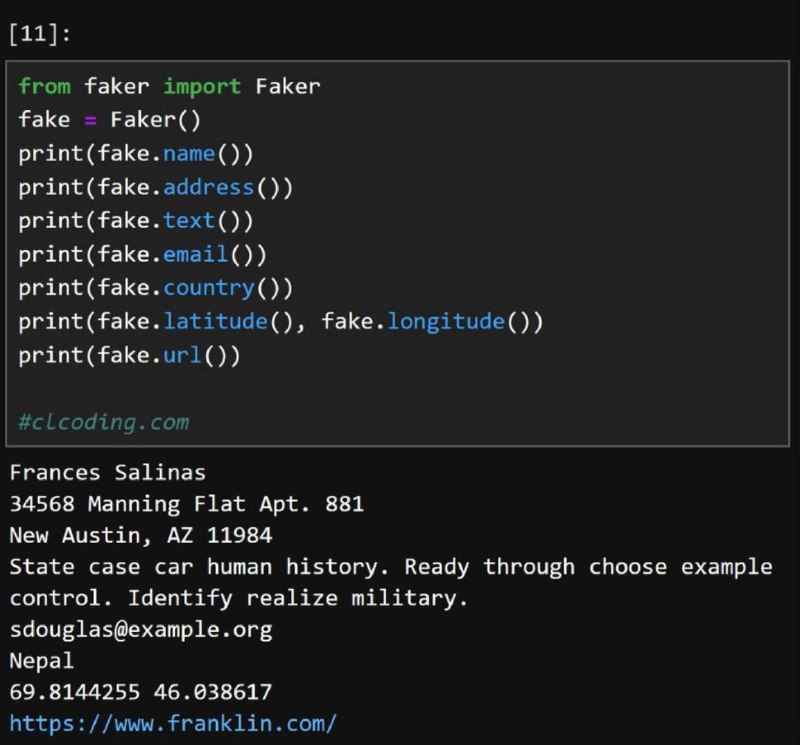
Task: Click the word 'address' in fake.address()
Action: click(x=208, y=187)
